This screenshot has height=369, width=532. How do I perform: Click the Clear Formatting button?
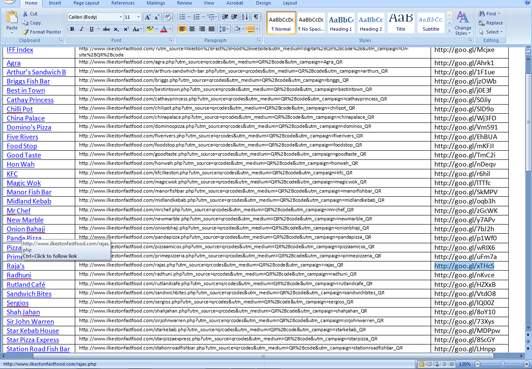click(x=168, y=17)
